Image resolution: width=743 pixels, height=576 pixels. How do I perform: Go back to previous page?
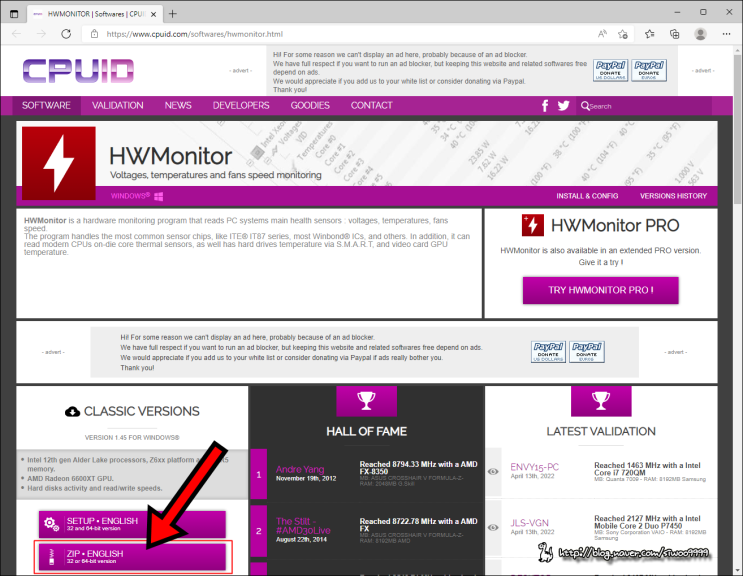(x=17, y=34)
